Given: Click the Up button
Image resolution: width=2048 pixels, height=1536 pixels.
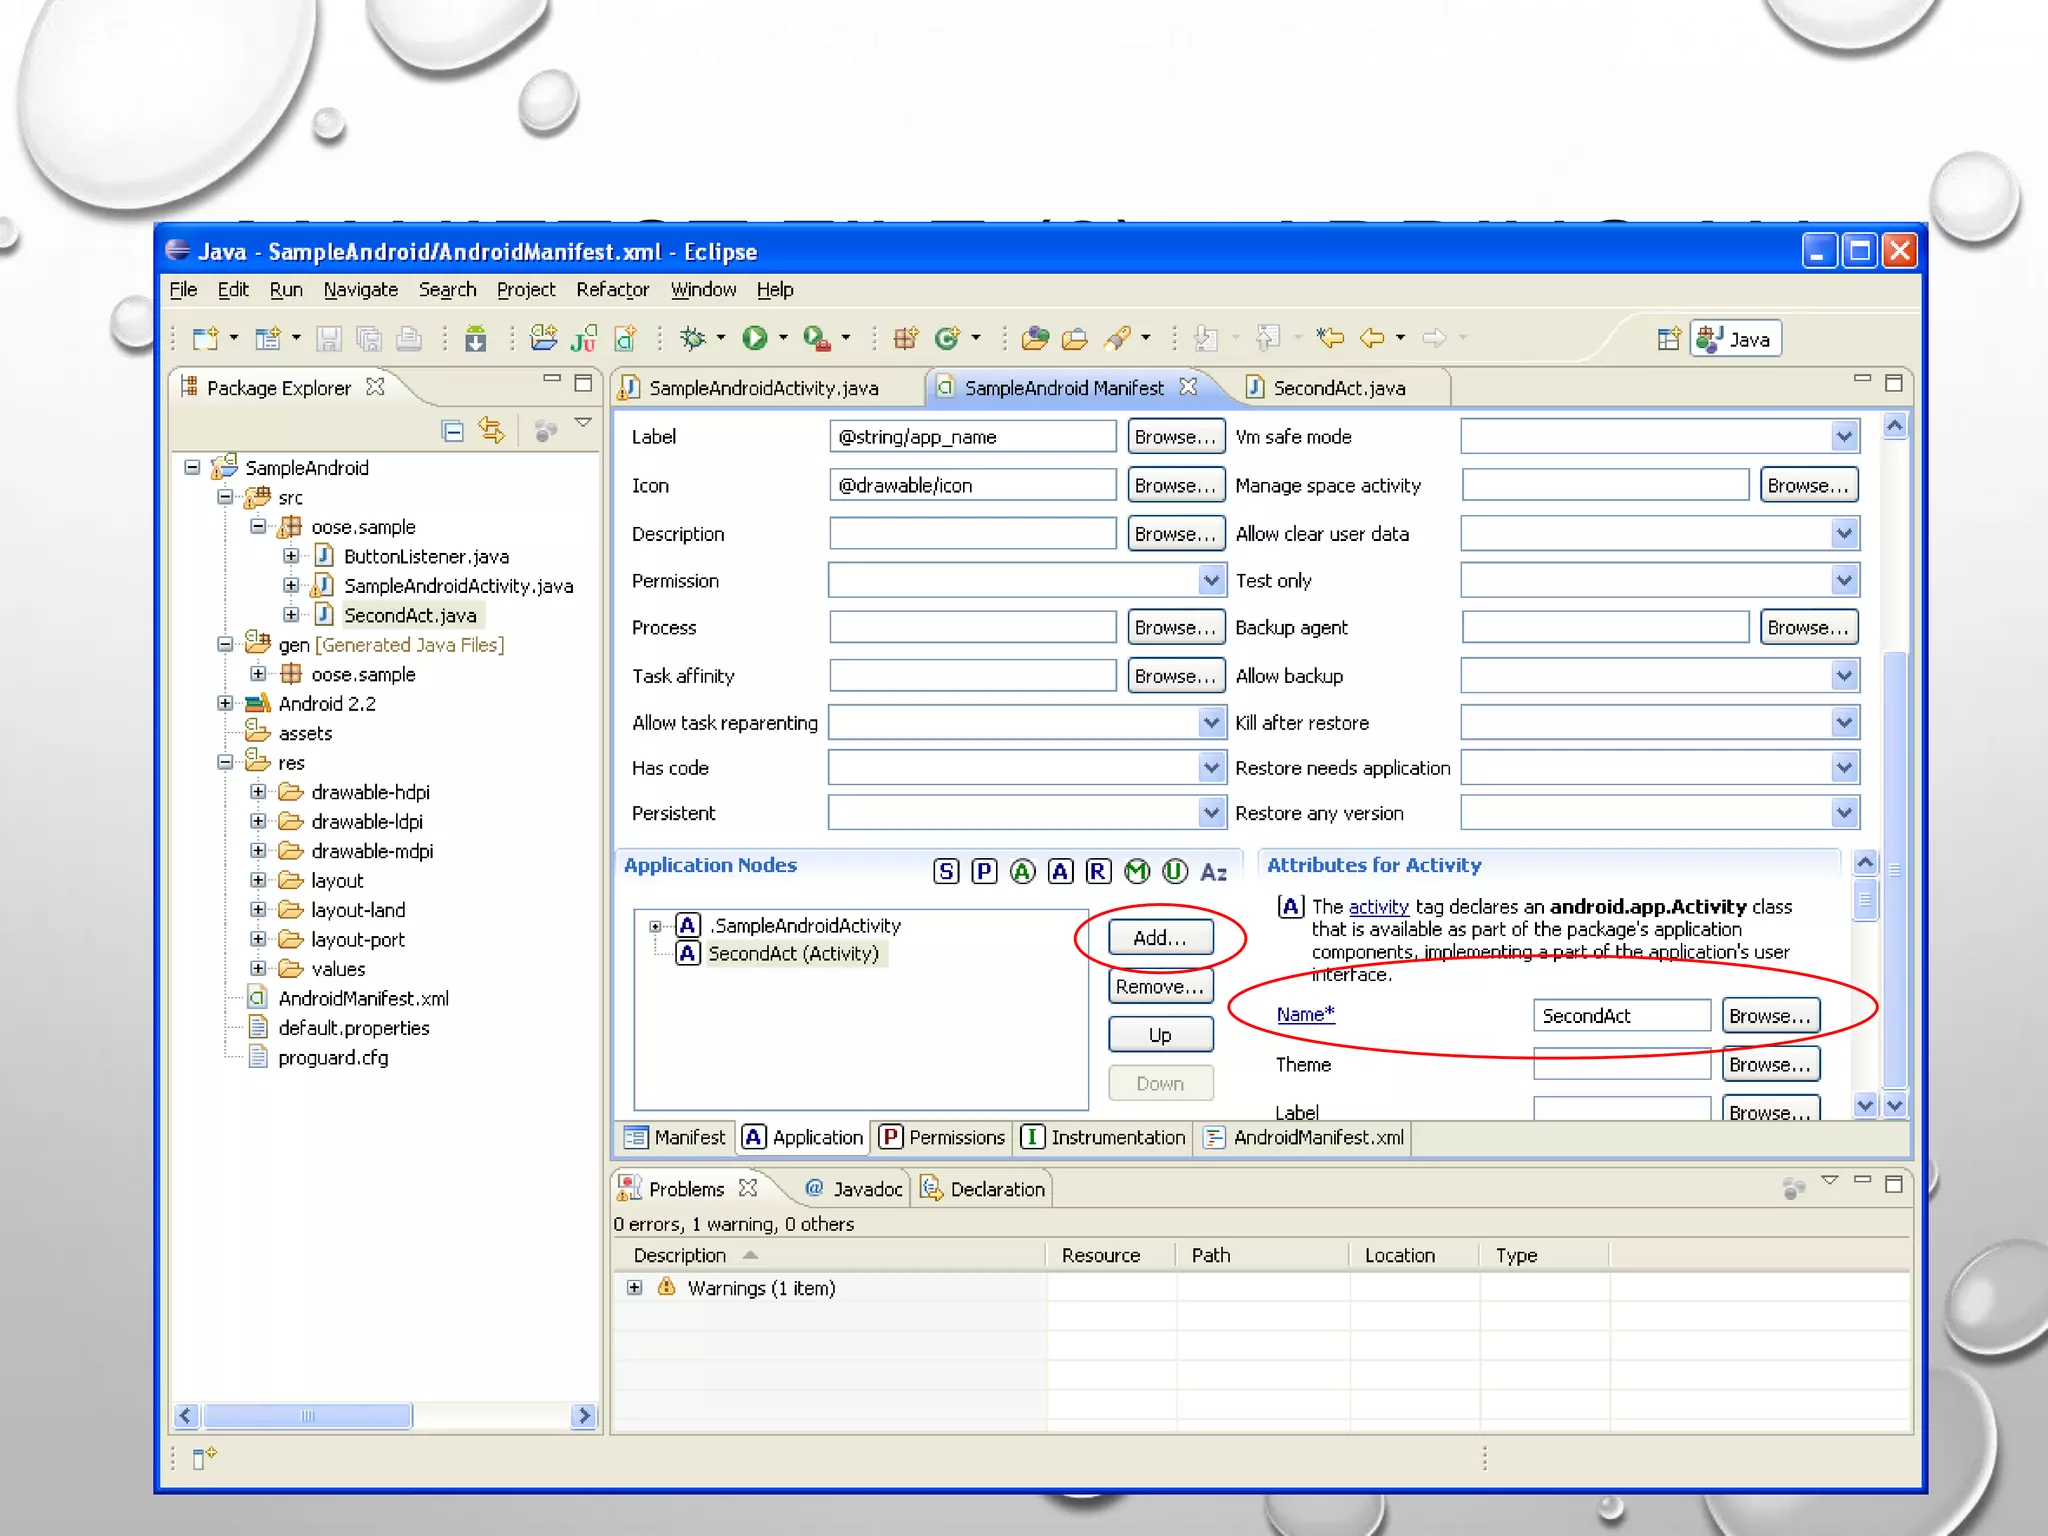Looking at the screenshot, I should 1160,1035.
